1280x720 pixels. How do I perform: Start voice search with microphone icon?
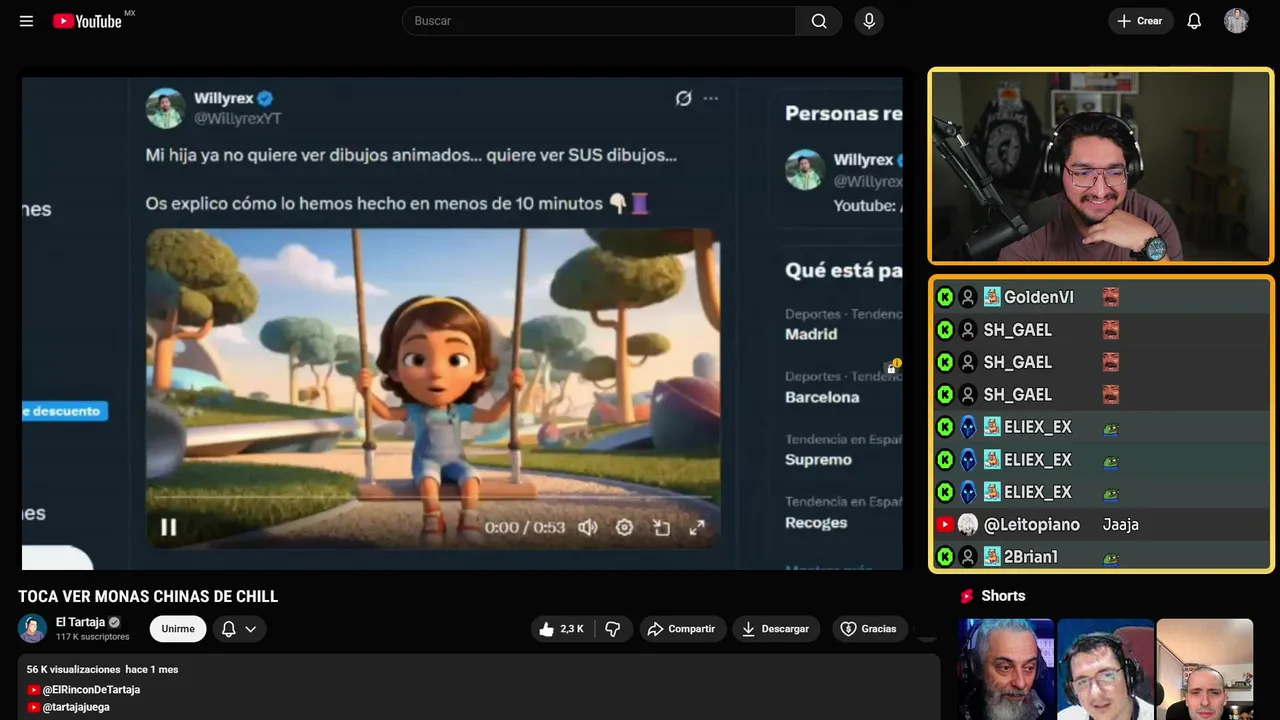[869, 21]
